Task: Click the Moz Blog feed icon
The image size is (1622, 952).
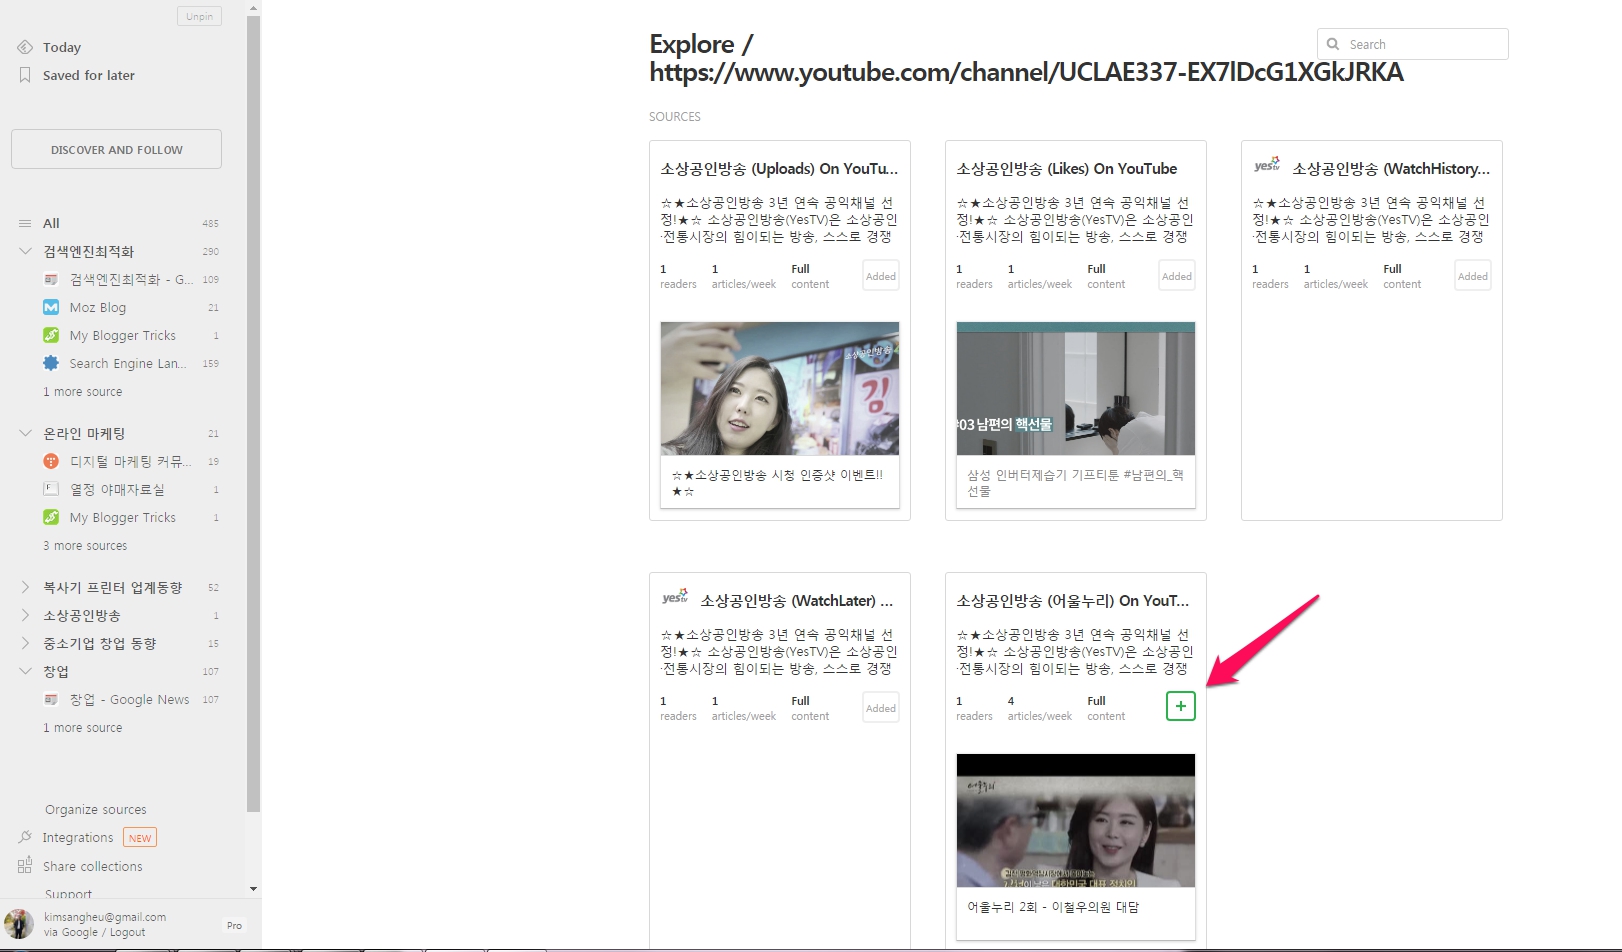Action: click(x=51, y=307)
